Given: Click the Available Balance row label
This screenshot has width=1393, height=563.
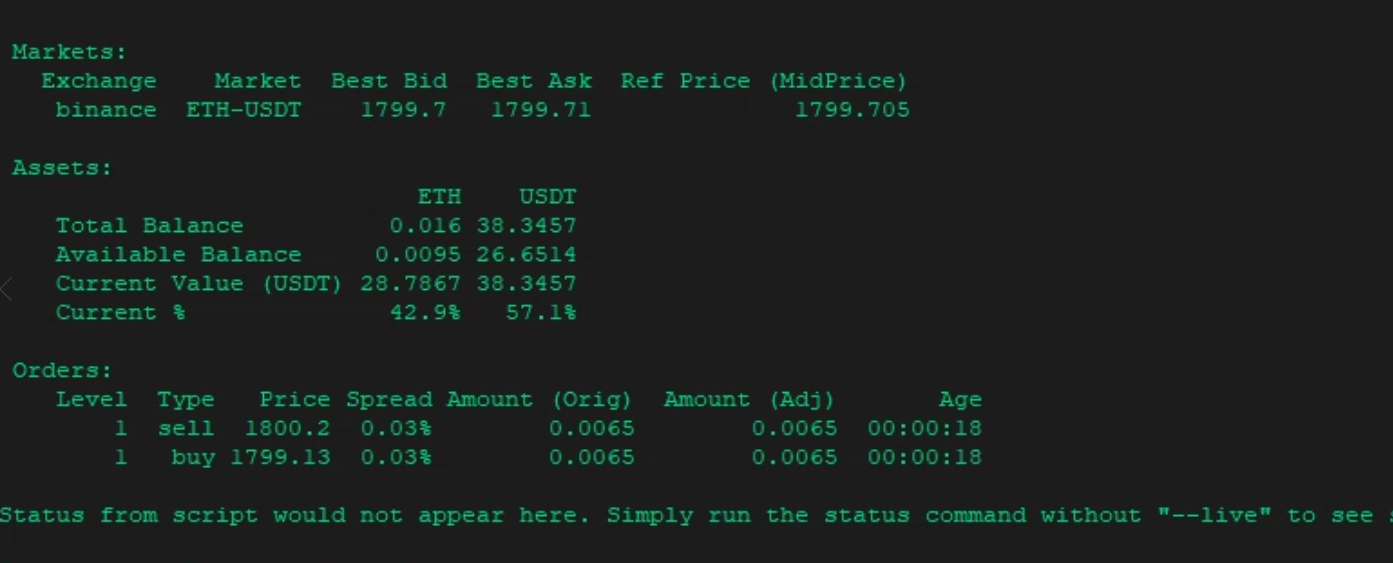Looking at the screenshot, I should pyautogui.click(x=178, y=255).
